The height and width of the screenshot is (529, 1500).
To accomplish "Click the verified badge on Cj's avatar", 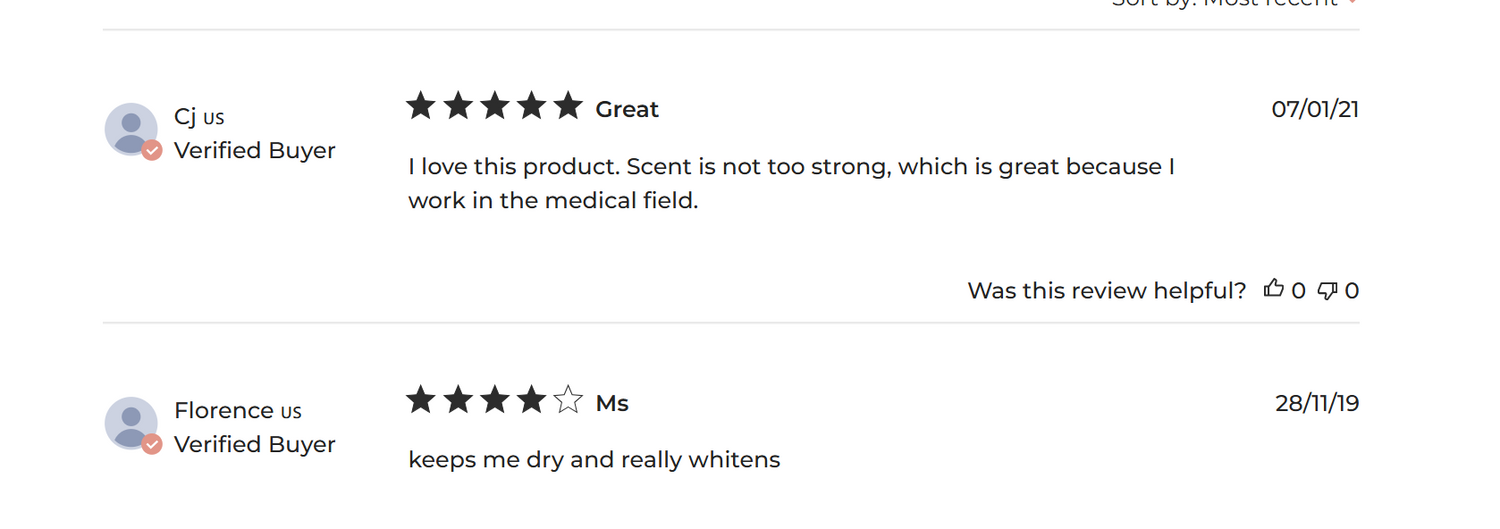I will (152, 150).
